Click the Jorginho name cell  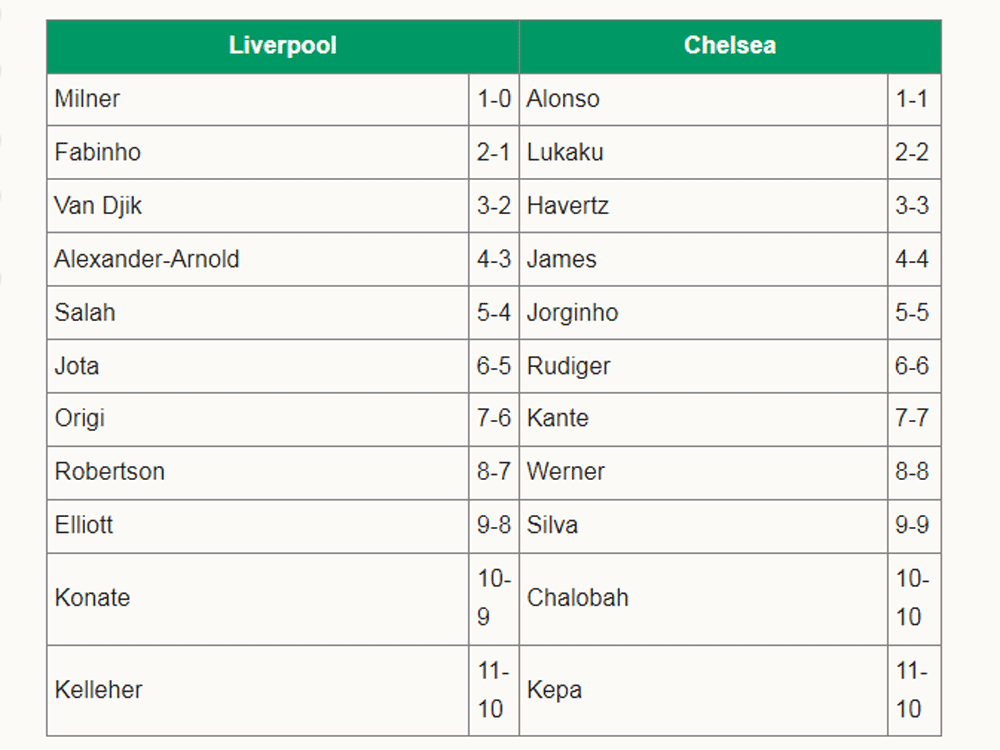[703, 313]
